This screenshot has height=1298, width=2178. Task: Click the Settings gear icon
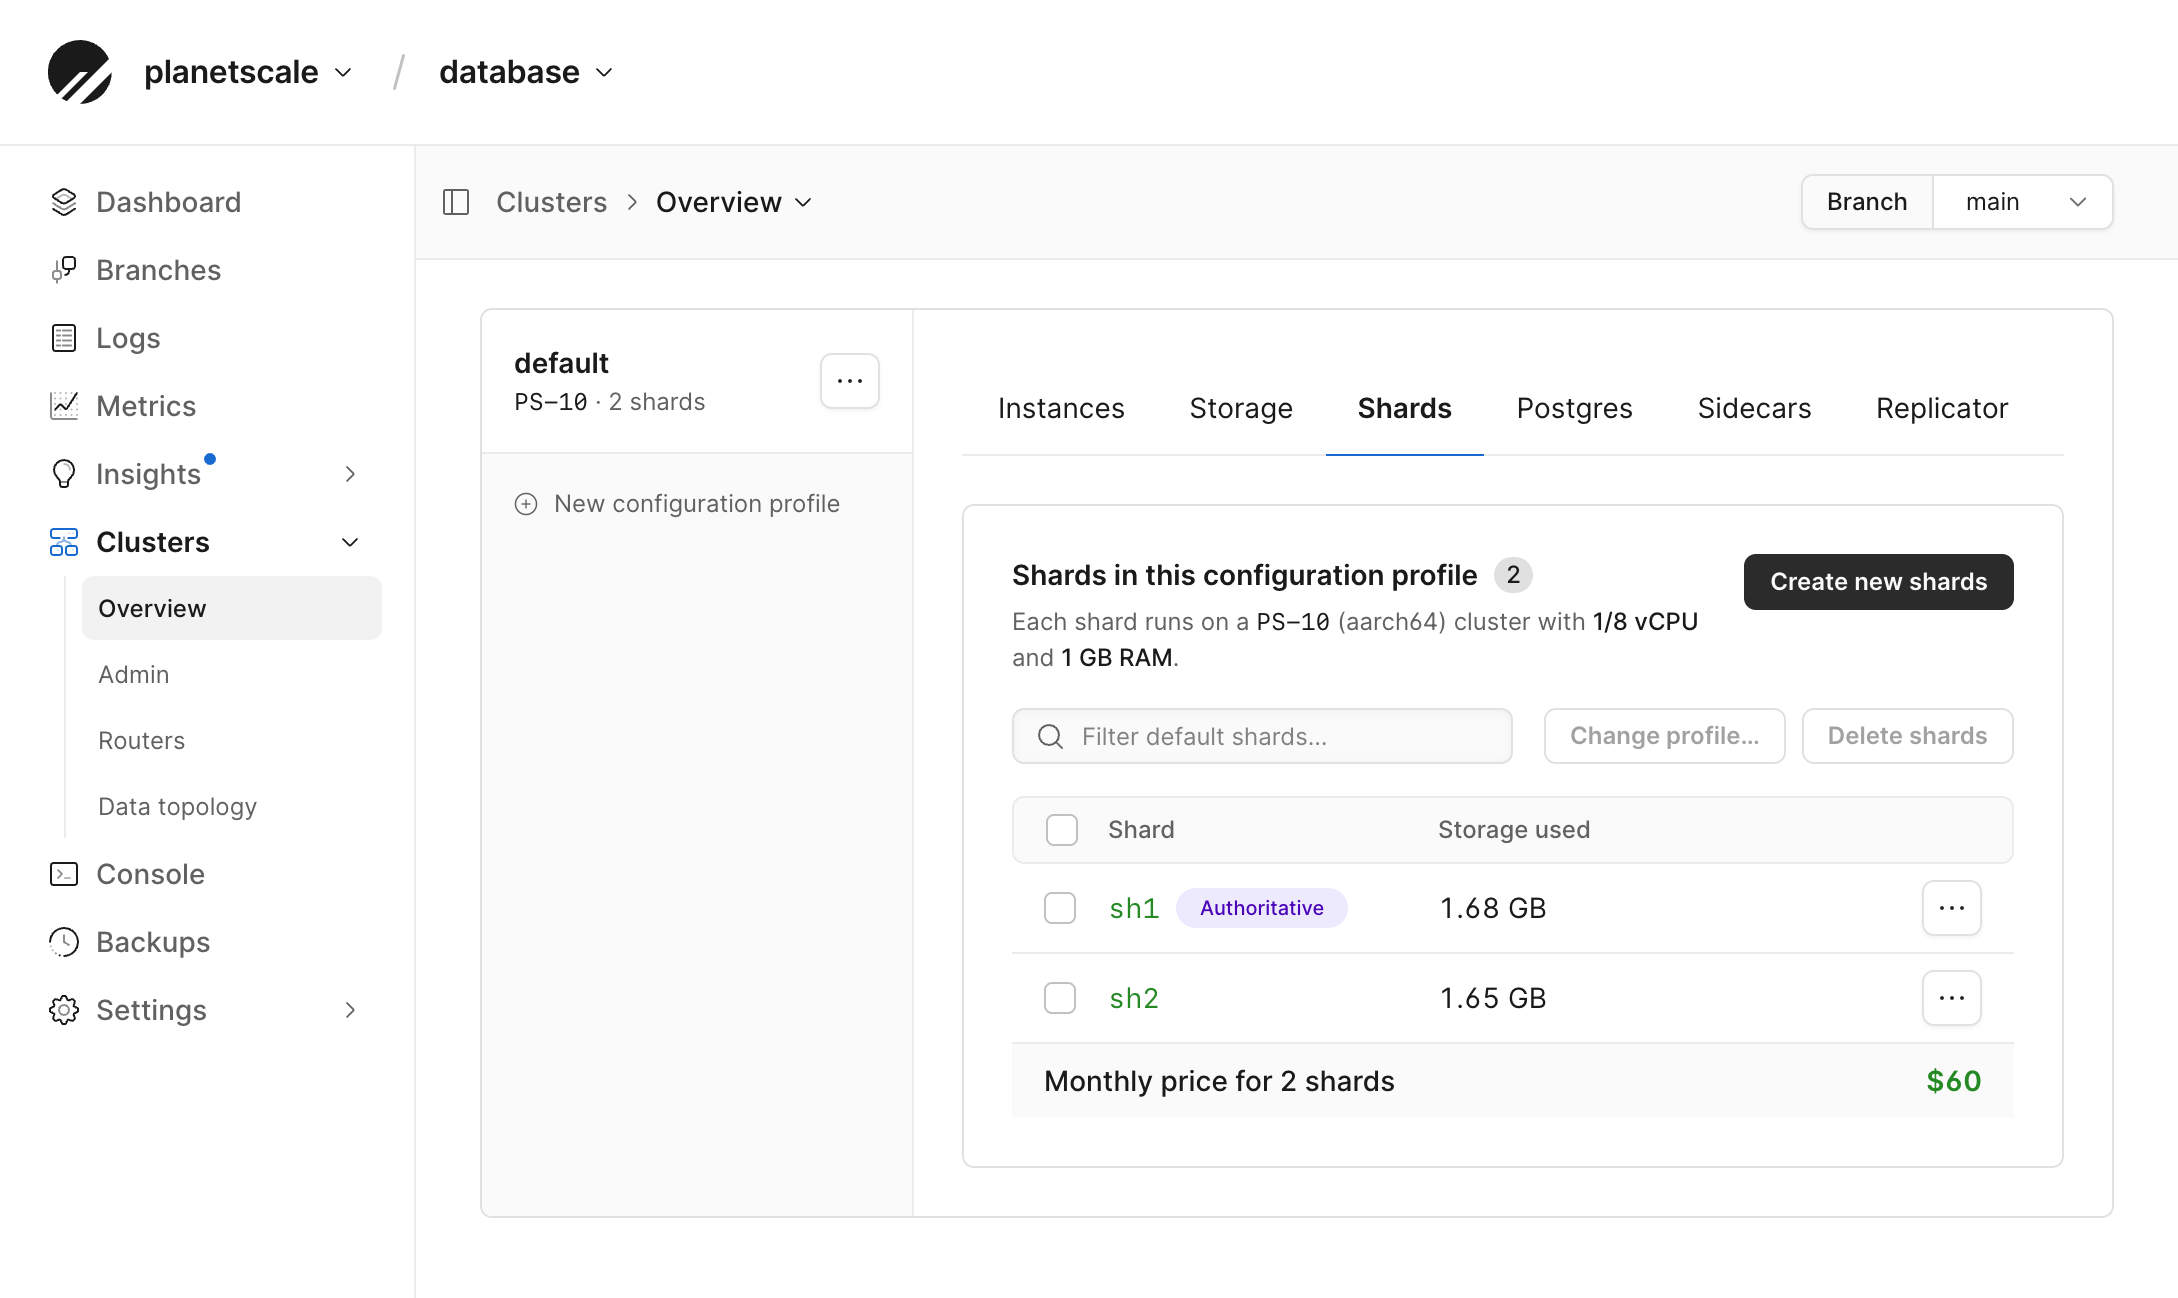pos(64,1010)
